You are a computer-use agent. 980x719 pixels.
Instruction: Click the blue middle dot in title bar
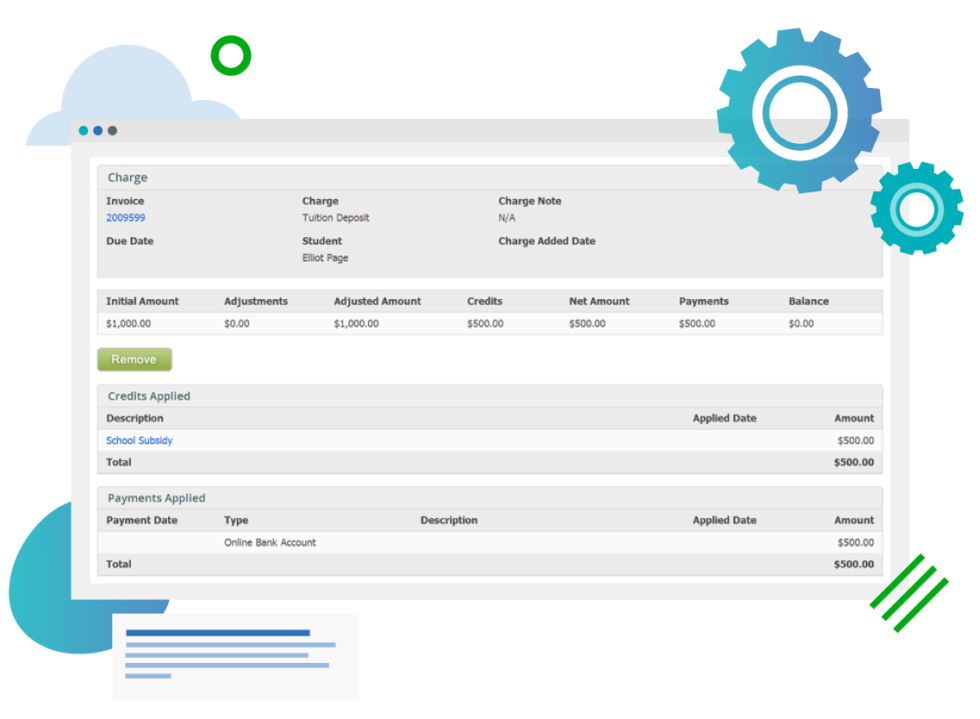coord(98,131)
